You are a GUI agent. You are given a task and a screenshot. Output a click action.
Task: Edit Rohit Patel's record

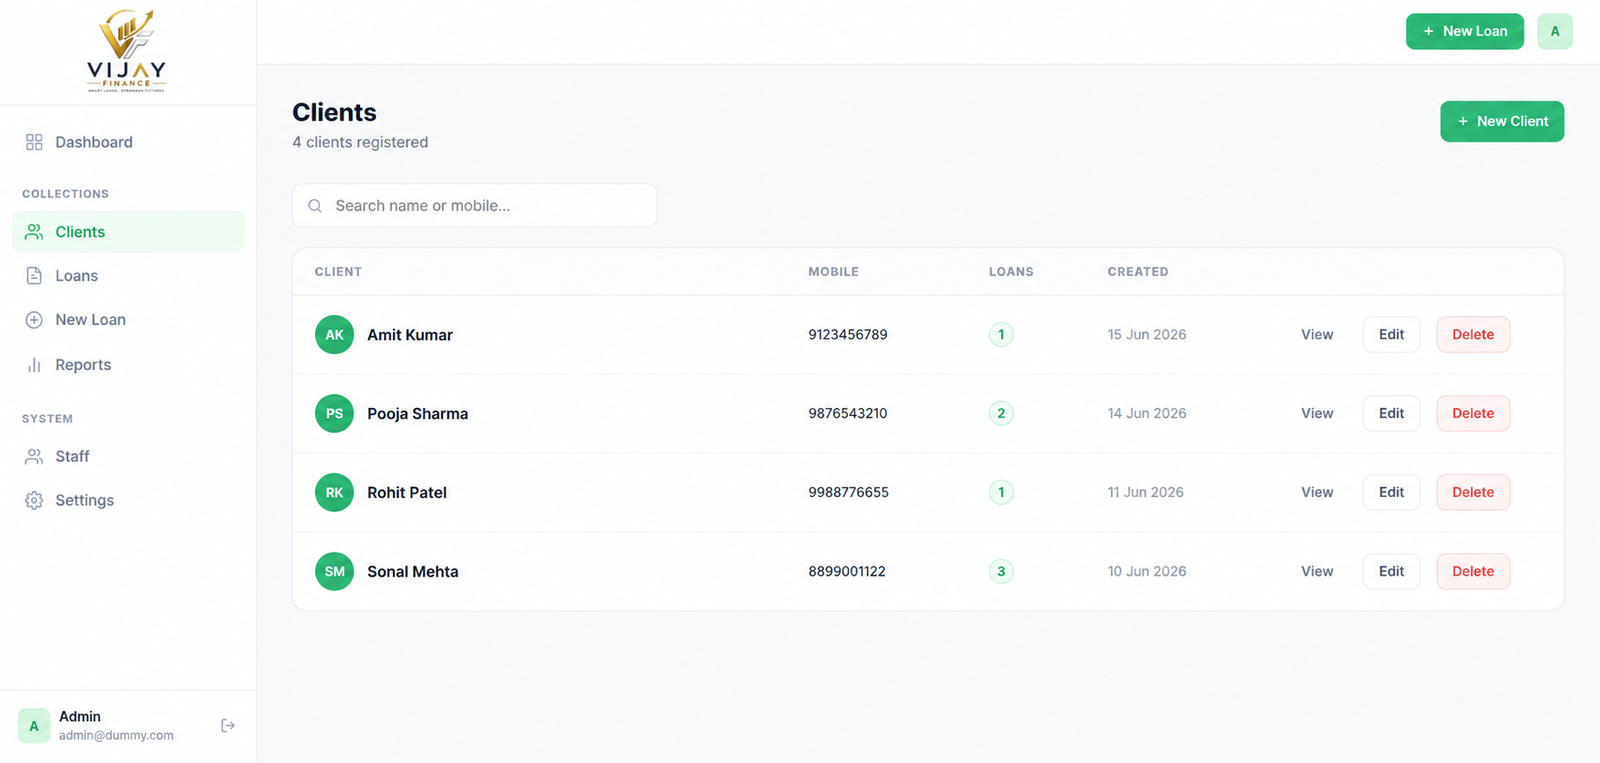pyautogui.click(x=1391, y=492)
